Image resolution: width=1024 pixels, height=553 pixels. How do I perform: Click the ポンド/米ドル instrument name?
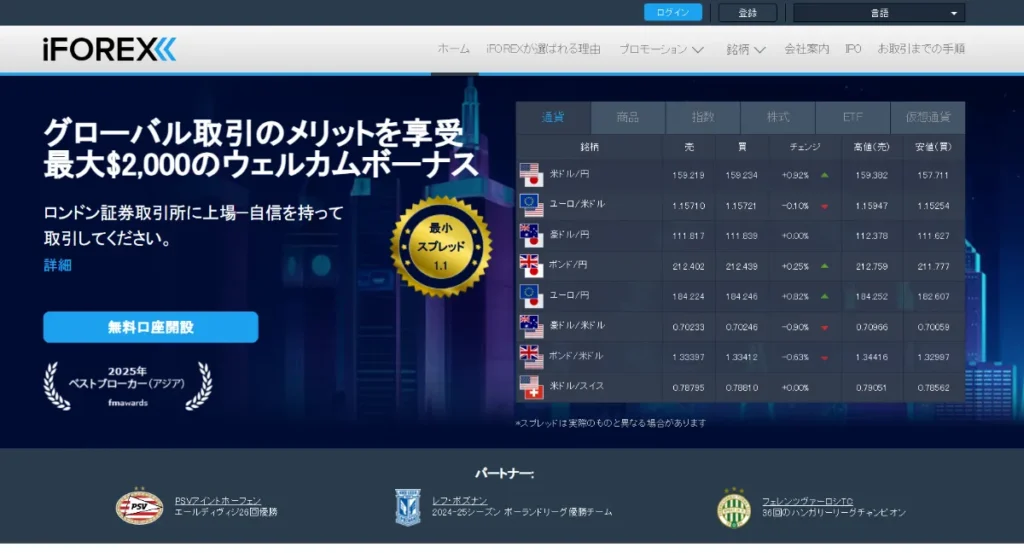[x=576, y=356]
